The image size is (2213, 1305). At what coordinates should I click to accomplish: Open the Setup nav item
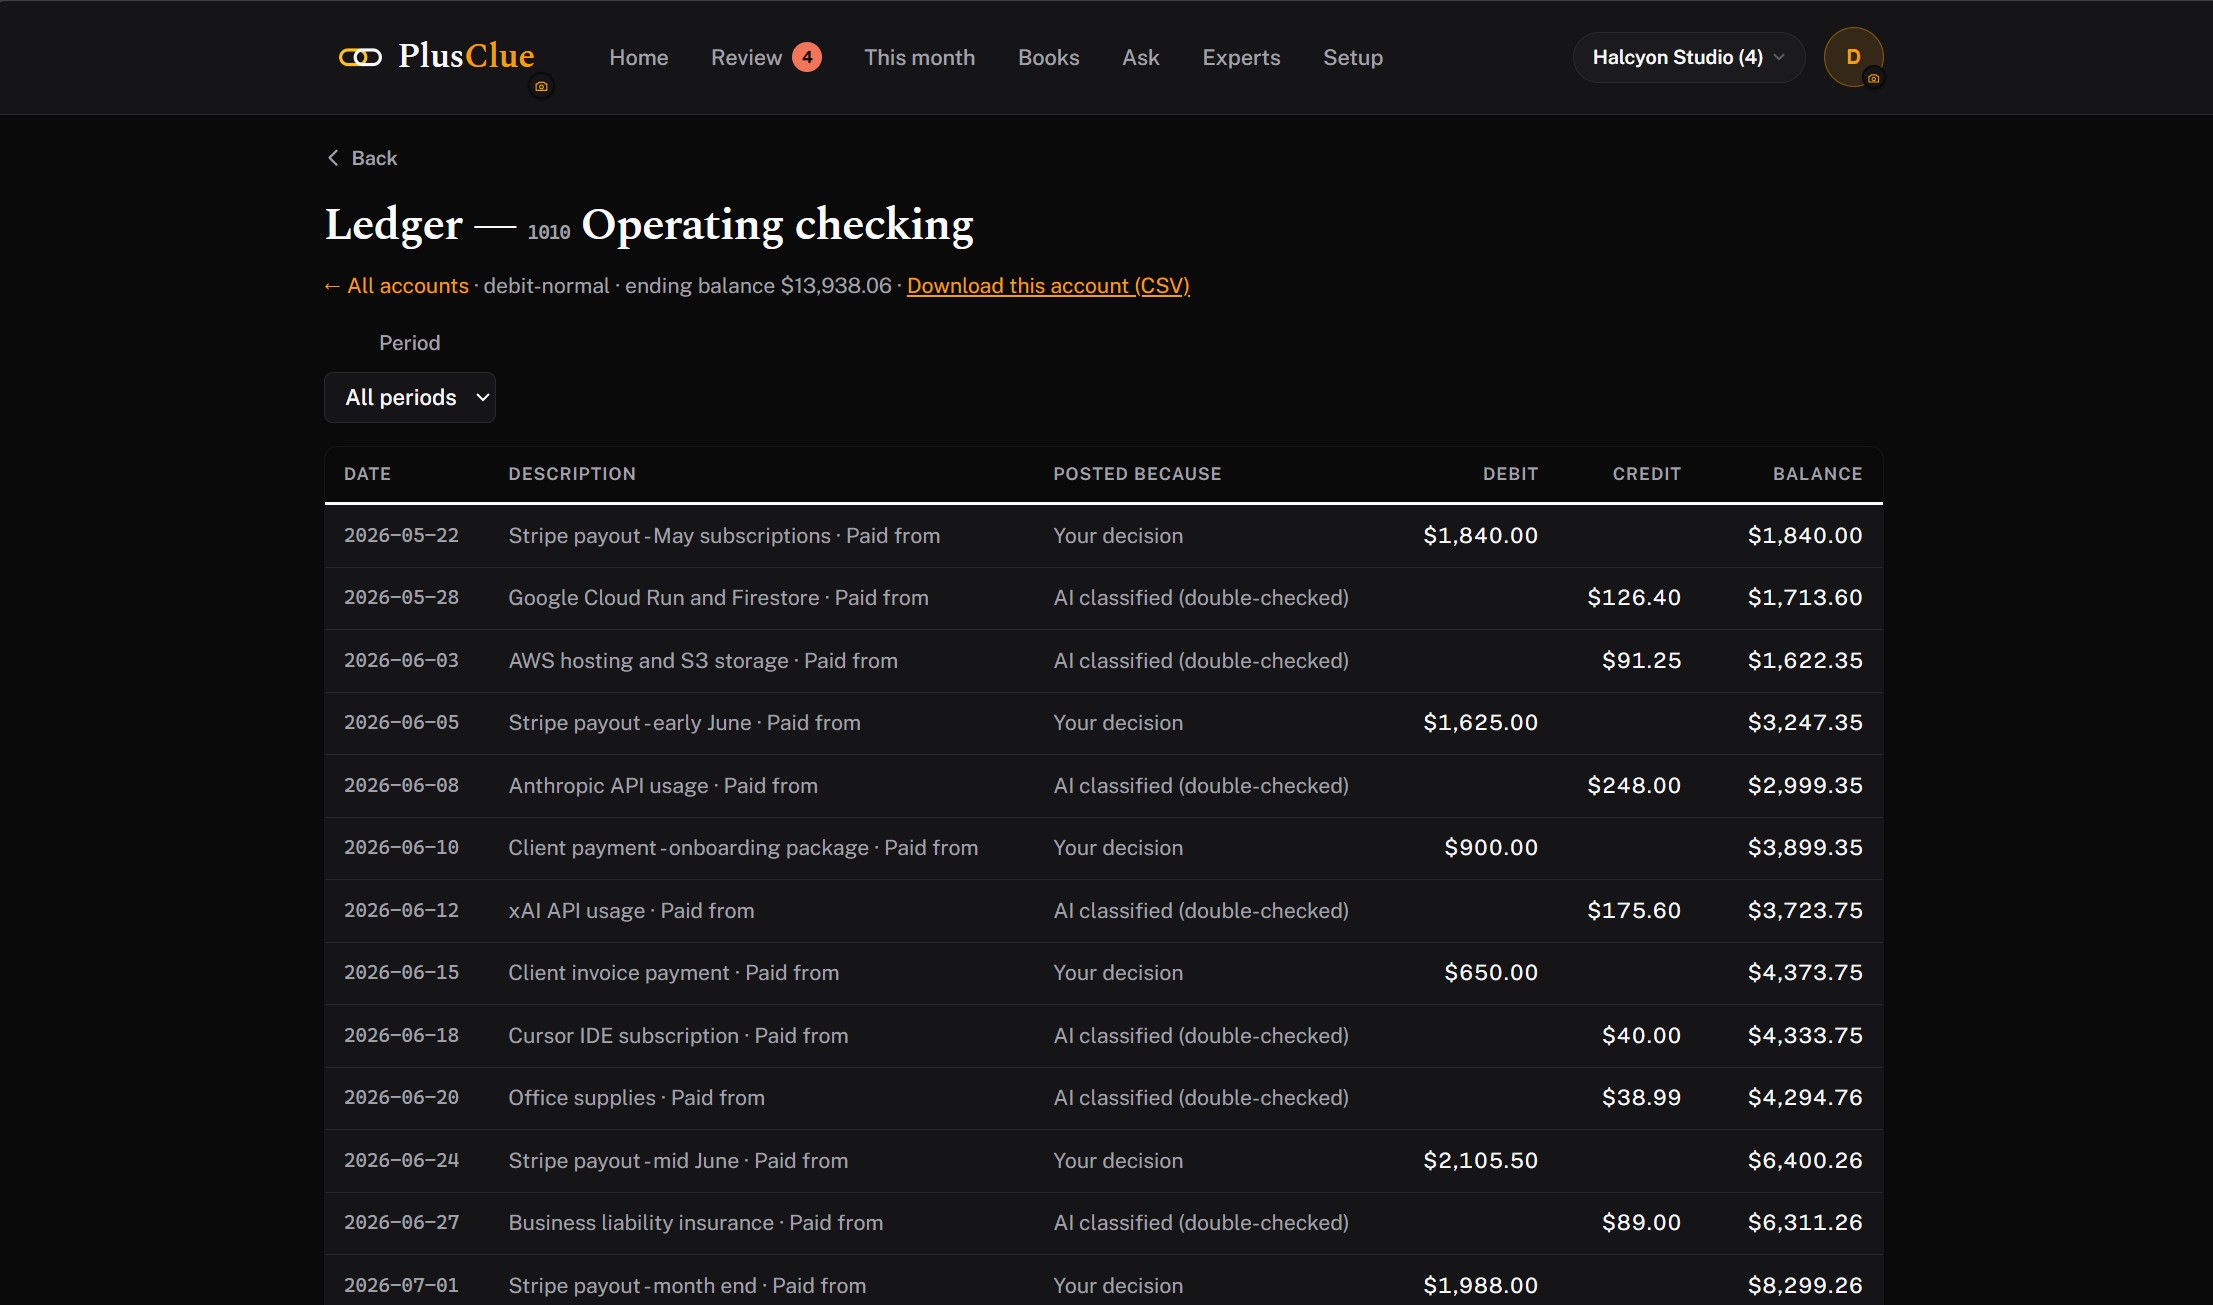[x=1352, y=57]
